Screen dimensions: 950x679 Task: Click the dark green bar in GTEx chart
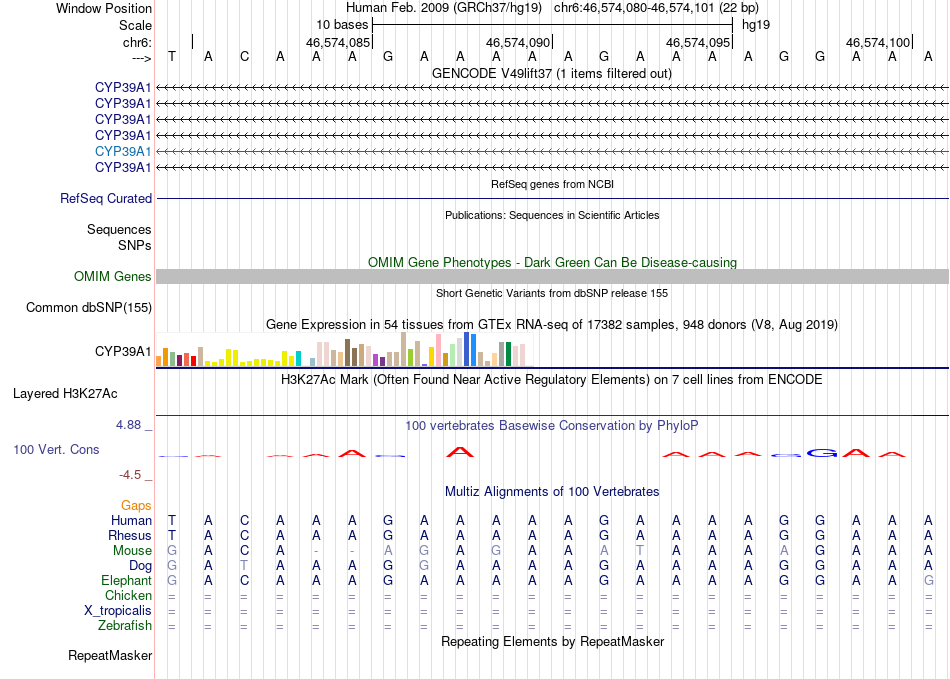[x=508, y=354]
